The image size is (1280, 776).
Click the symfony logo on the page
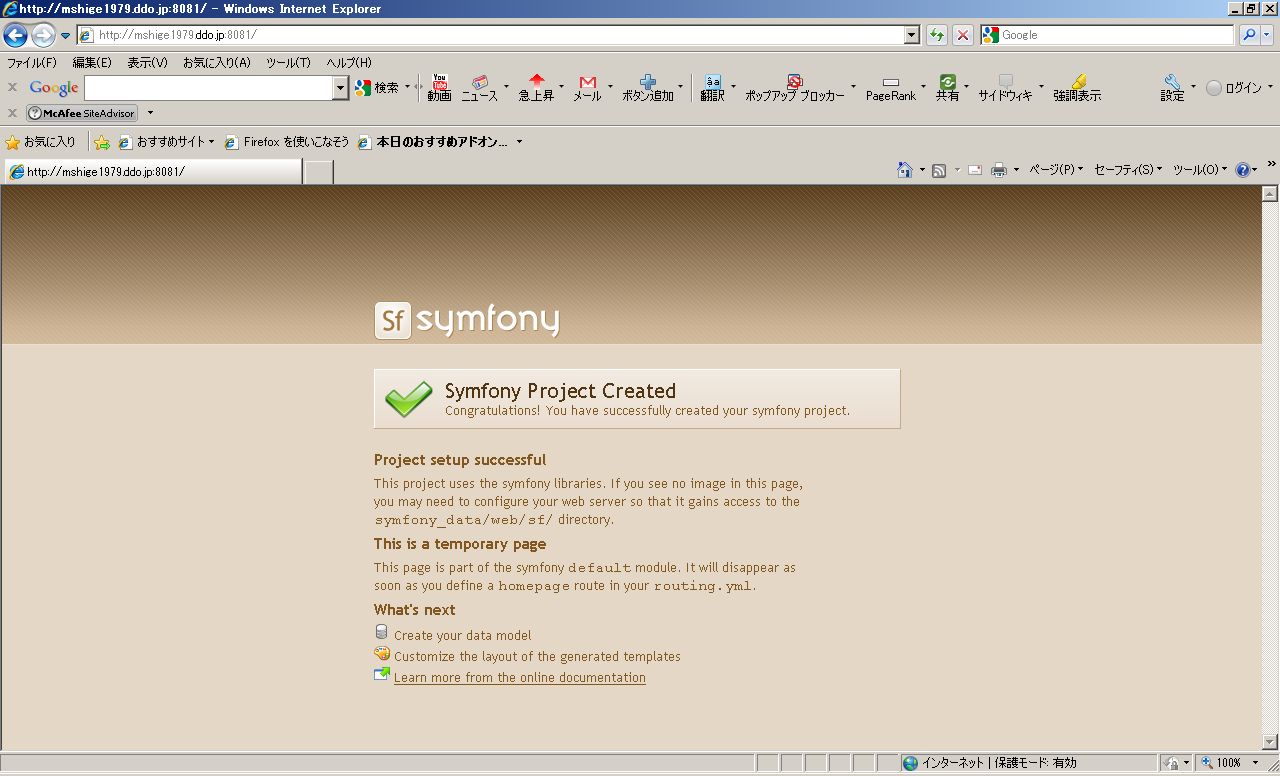tap(467, 320)
